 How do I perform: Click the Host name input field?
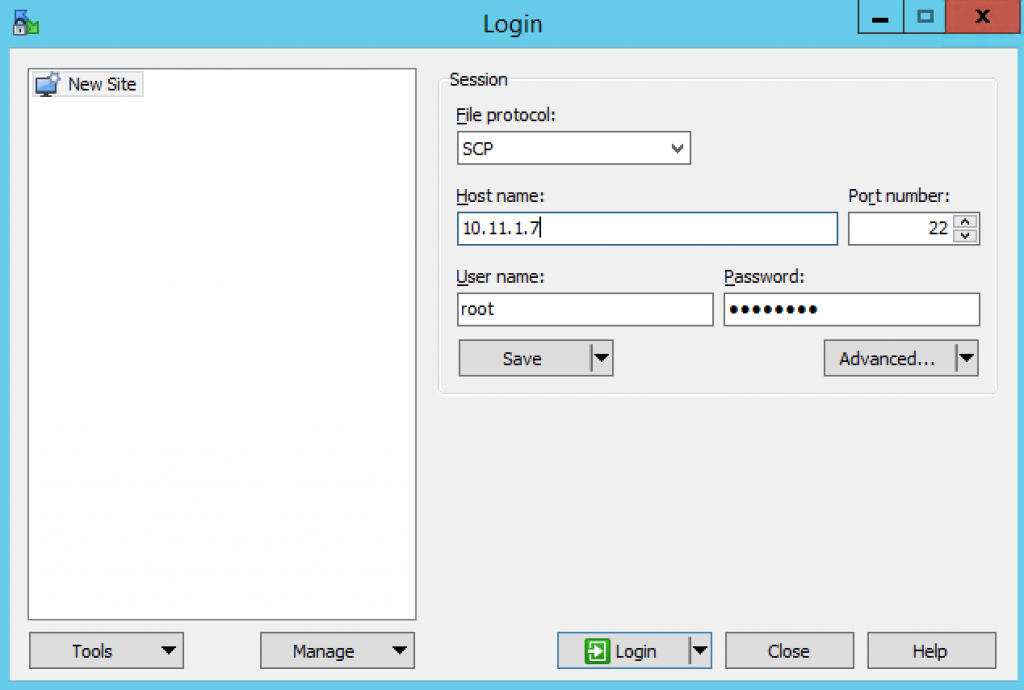coord(647,228)
